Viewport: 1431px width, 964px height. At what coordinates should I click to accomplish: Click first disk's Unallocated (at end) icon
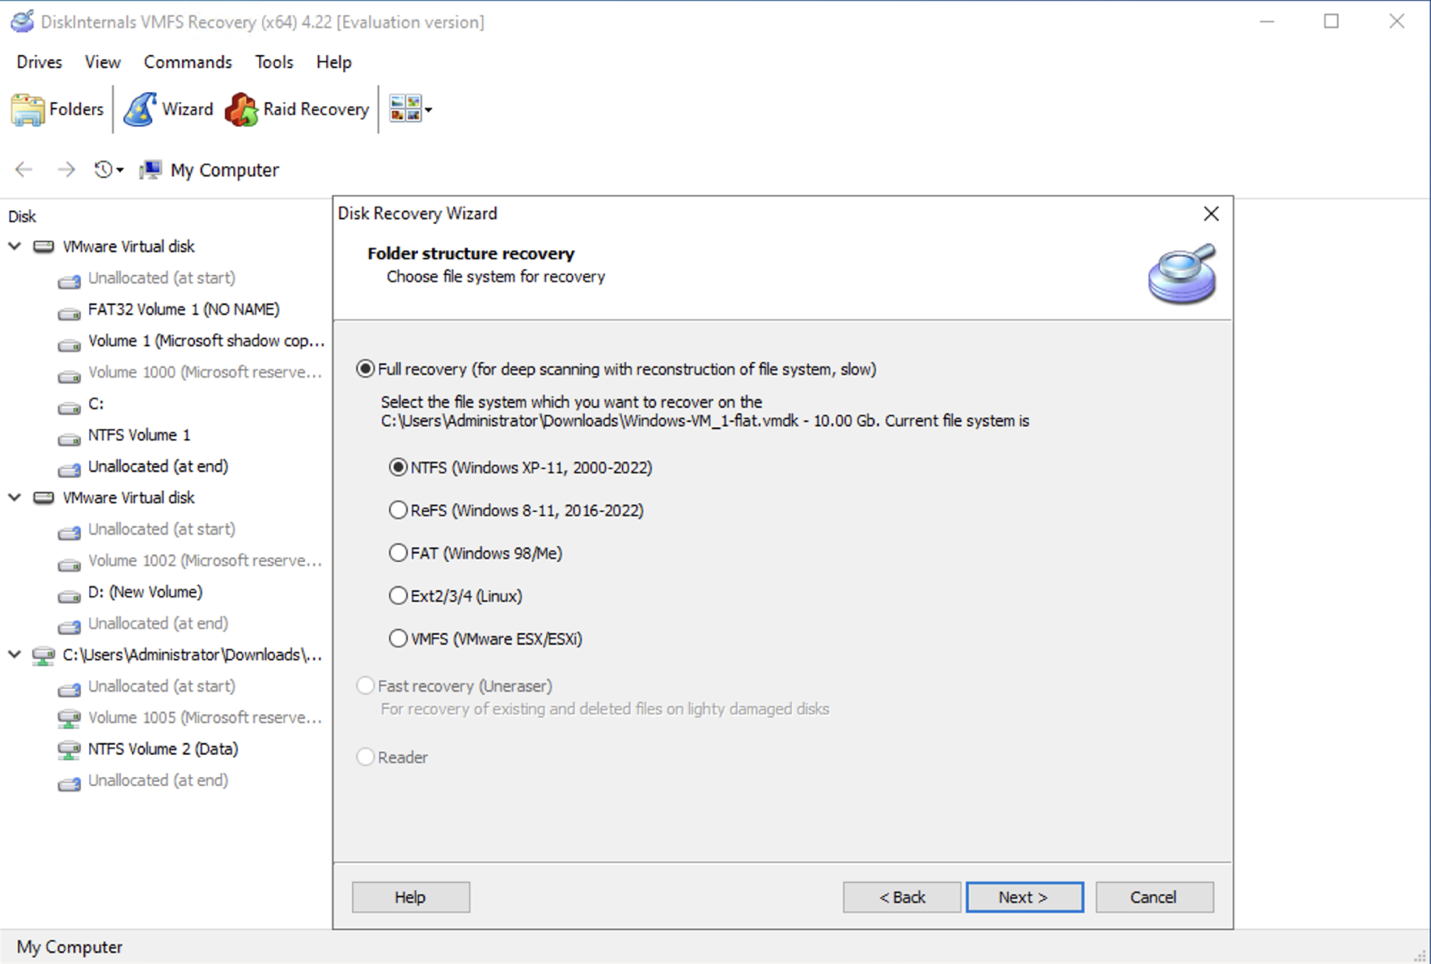click(69, 468)
